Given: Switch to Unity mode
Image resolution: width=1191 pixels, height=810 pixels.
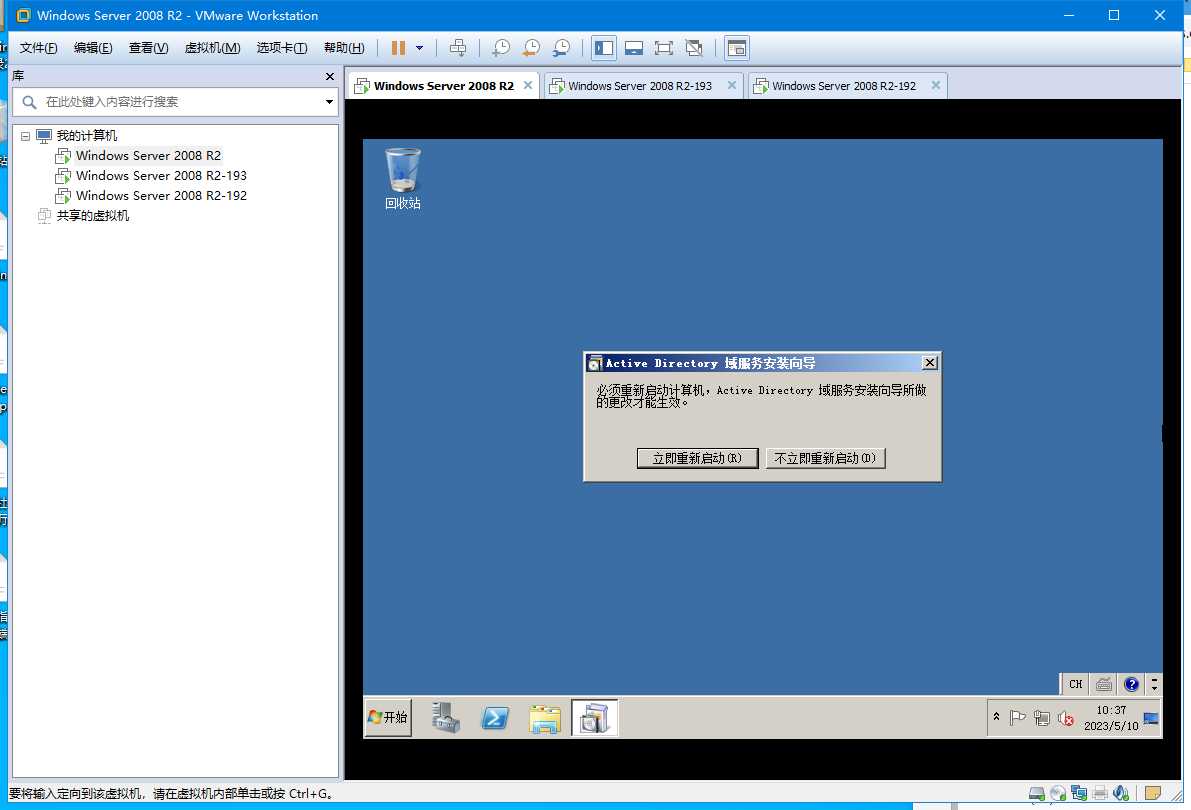Looking at the screenshot, I should 693,48.
